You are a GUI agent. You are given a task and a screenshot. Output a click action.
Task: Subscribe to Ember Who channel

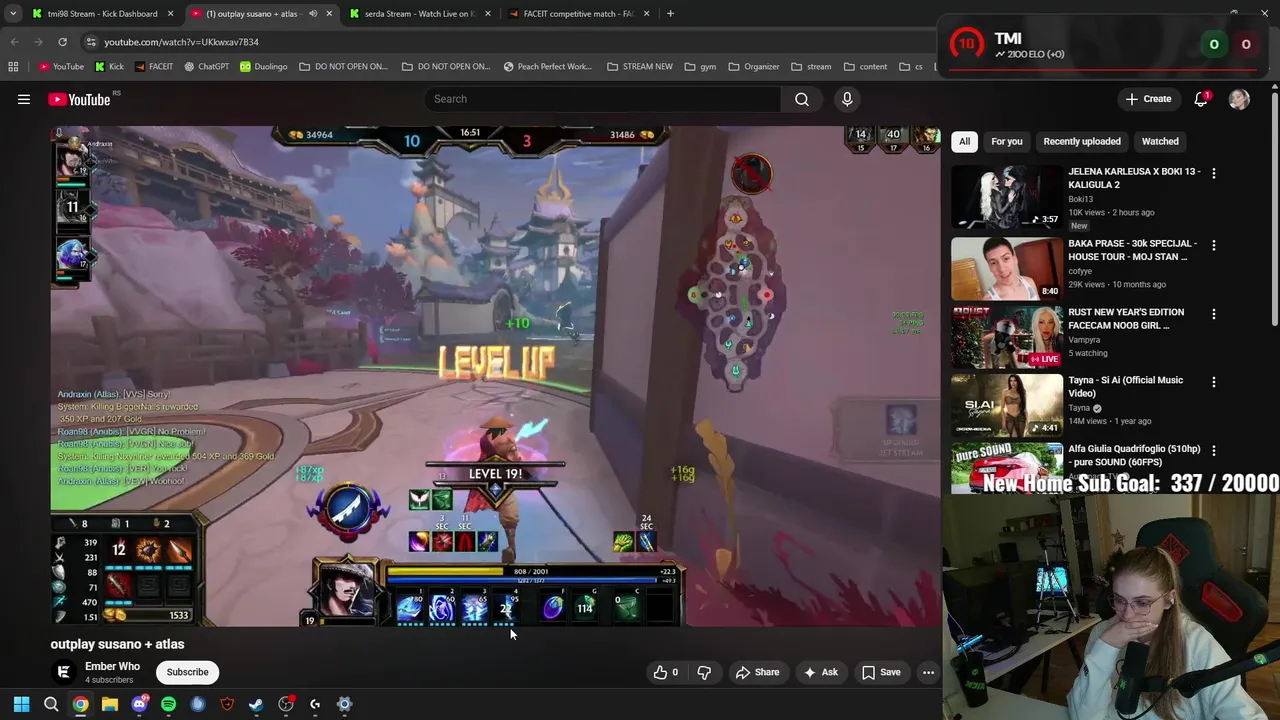[187, 672]
